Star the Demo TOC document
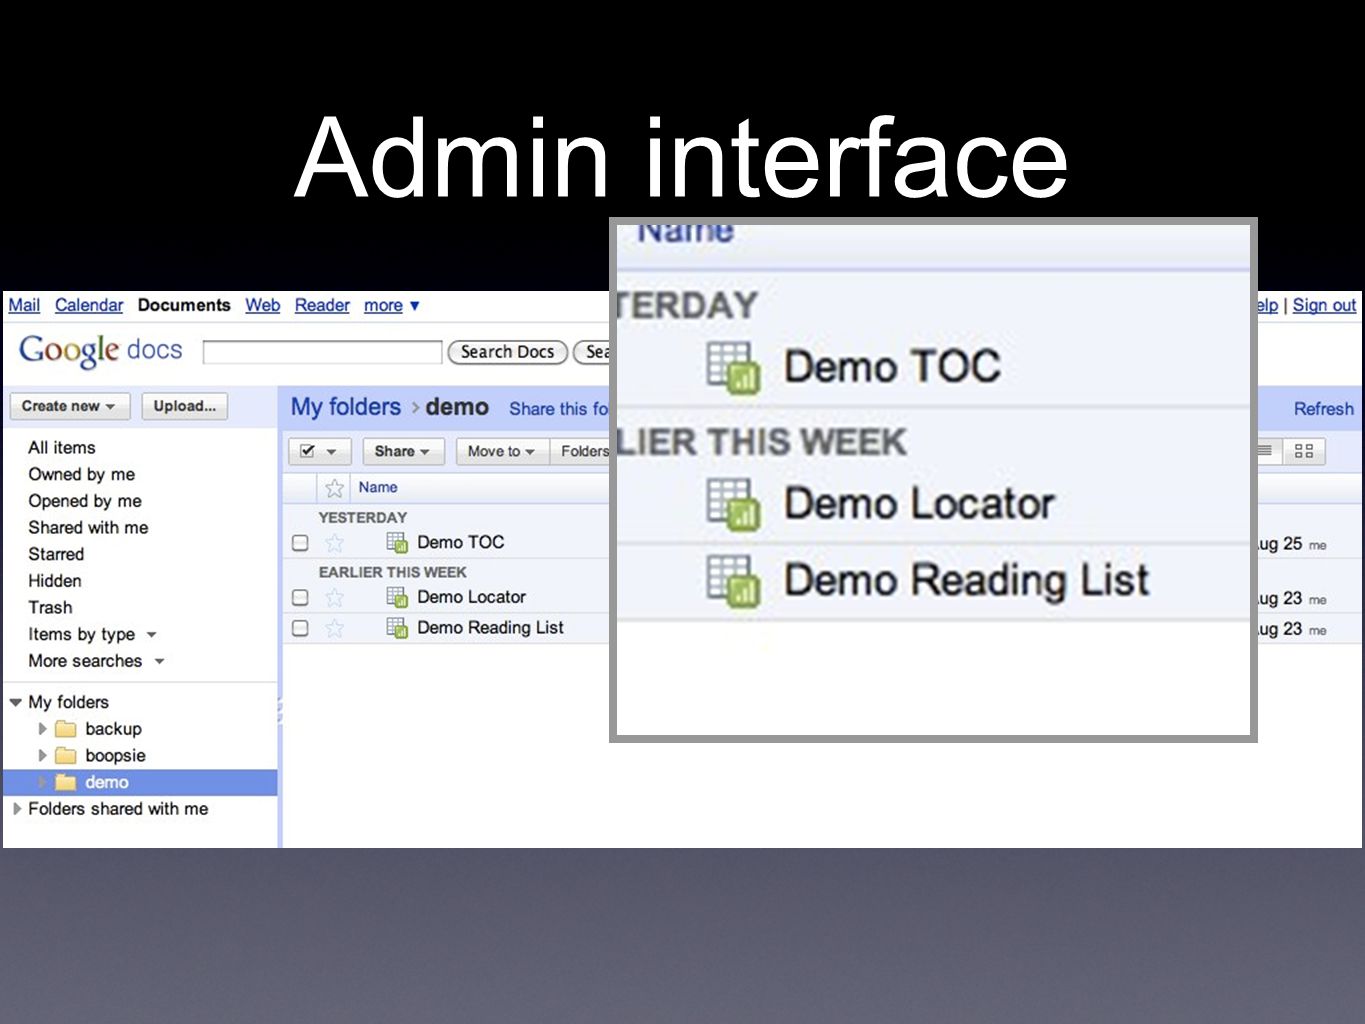Screen dimensions: 1365x1024 (334, 542)
